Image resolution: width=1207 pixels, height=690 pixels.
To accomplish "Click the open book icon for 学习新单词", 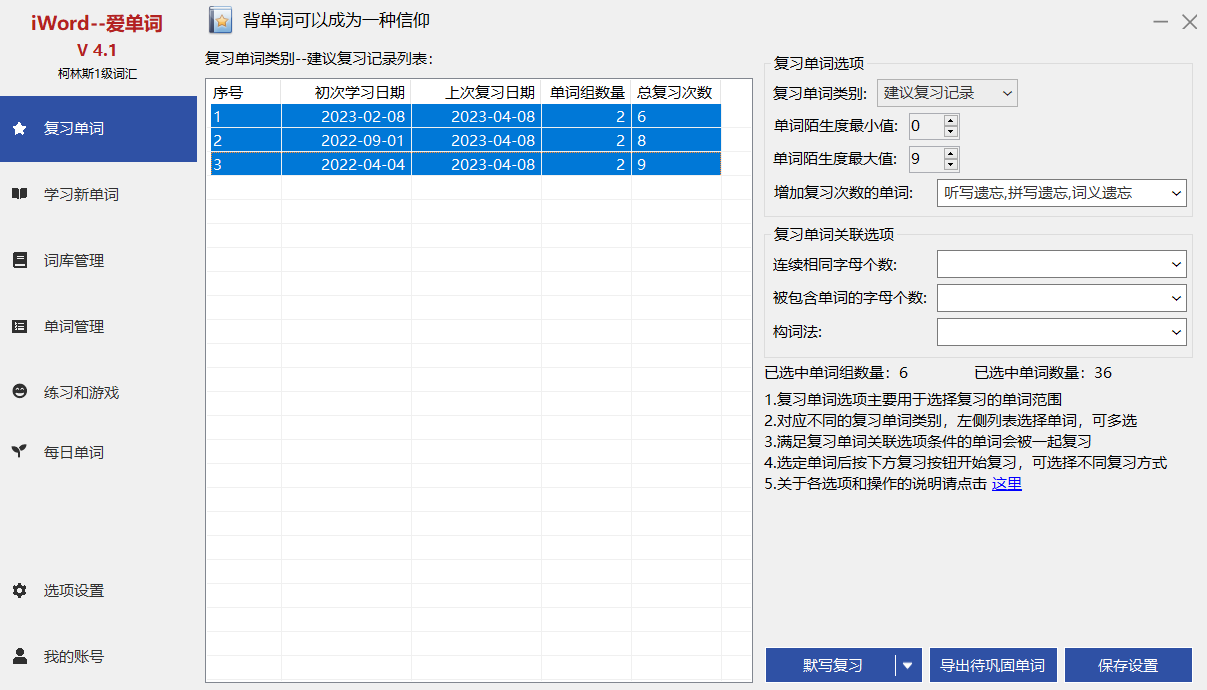I will 19,195.
